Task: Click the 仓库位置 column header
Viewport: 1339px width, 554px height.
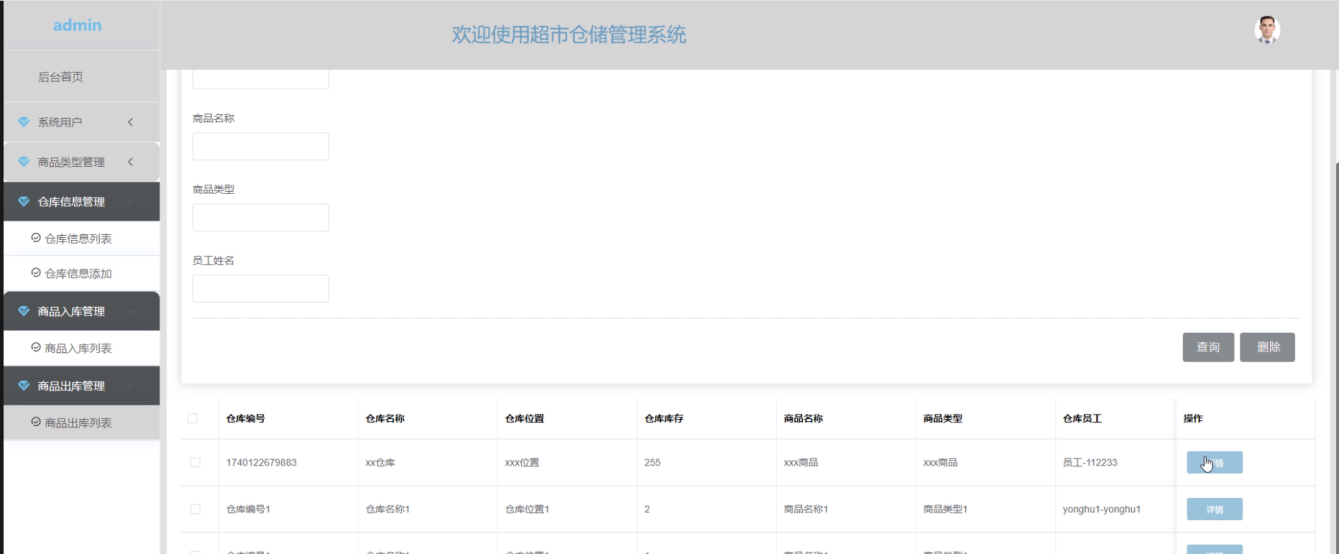Action: click(524, 419)
